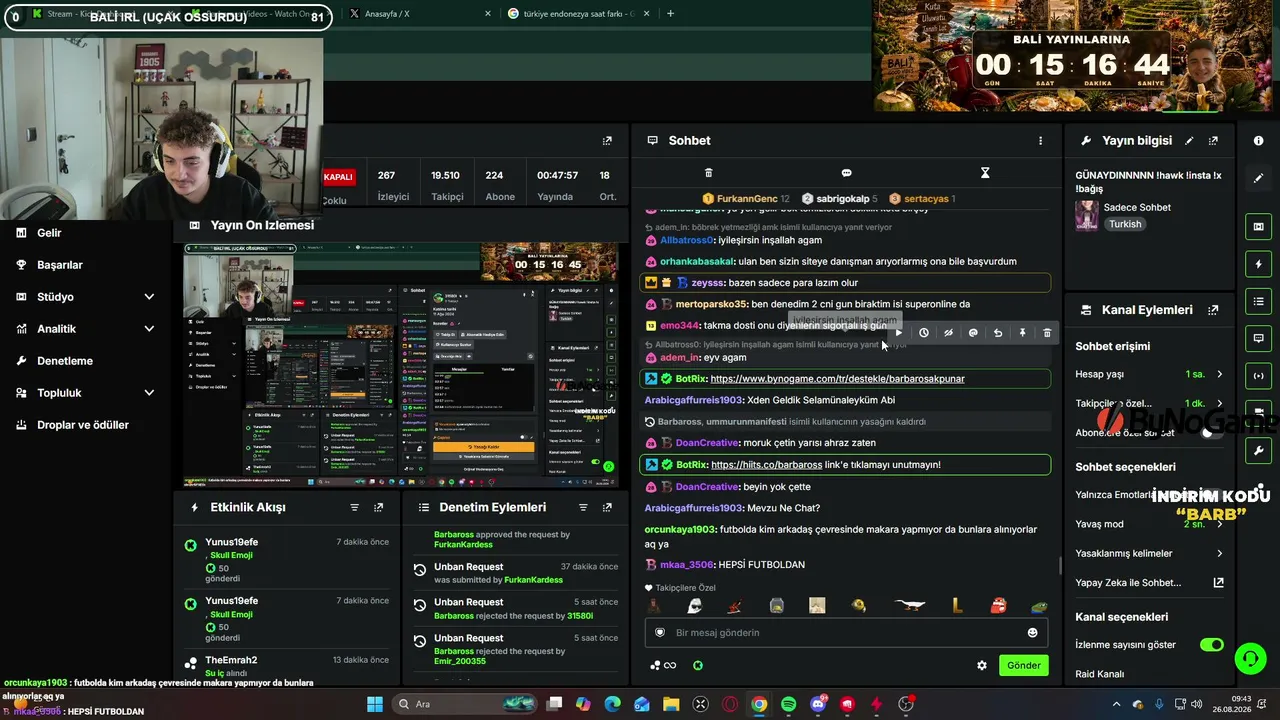Delete the hovered emo344 message with trash icon

pos(1047,333)
